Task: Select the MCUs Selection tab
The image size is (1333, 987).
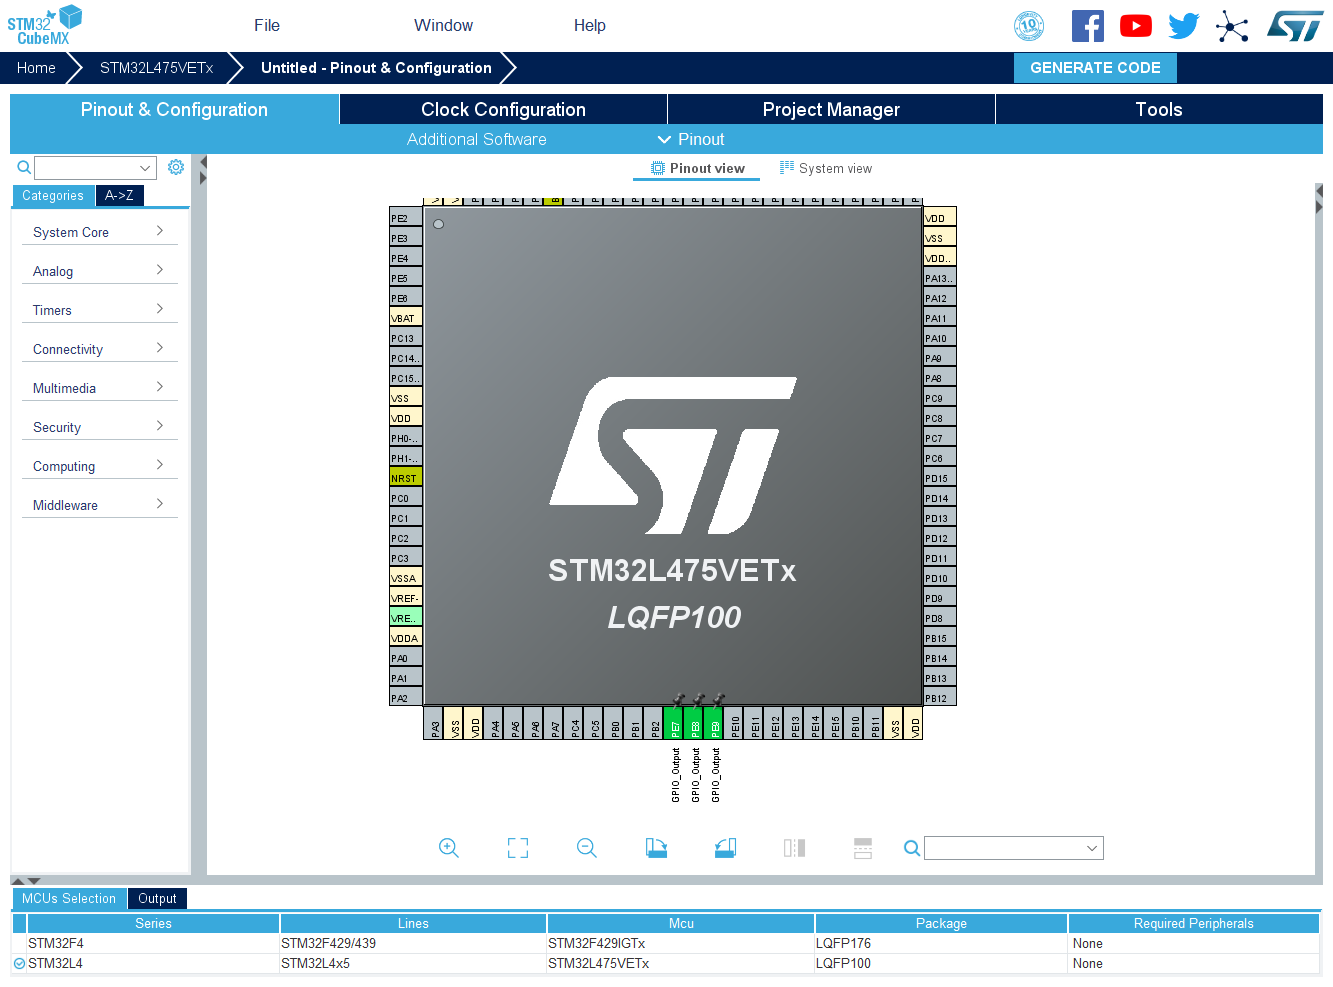Action: click(69, 898)
